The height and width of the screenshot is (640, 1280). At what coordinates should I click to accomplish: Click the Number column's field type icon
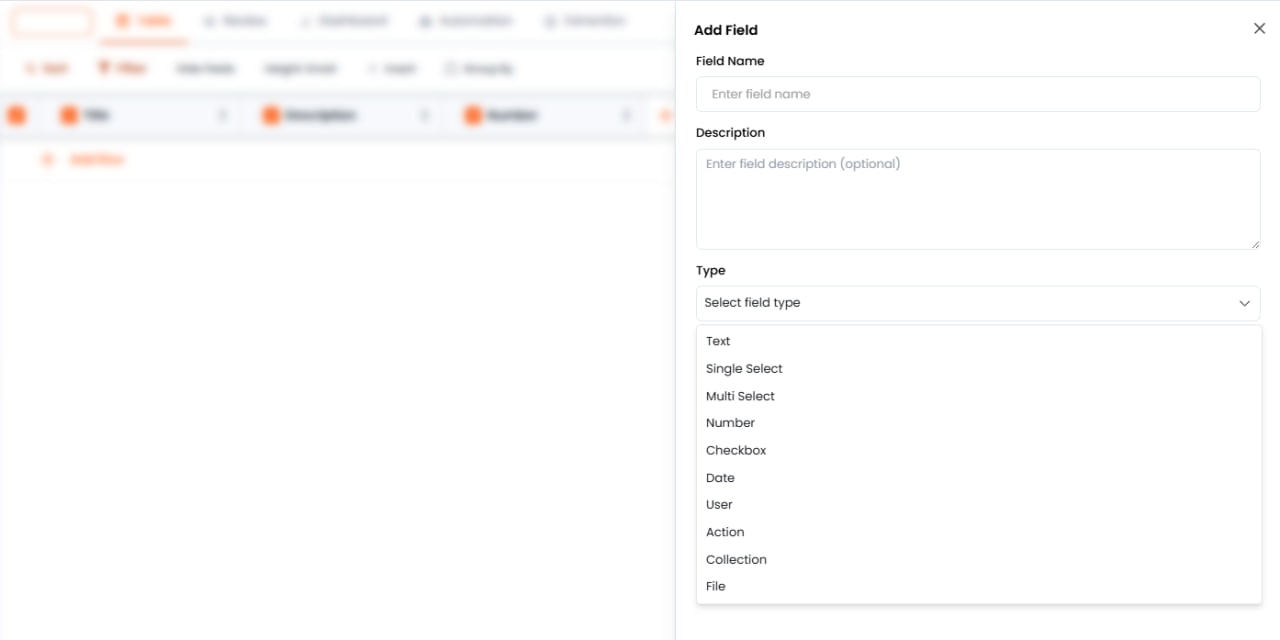472,114
